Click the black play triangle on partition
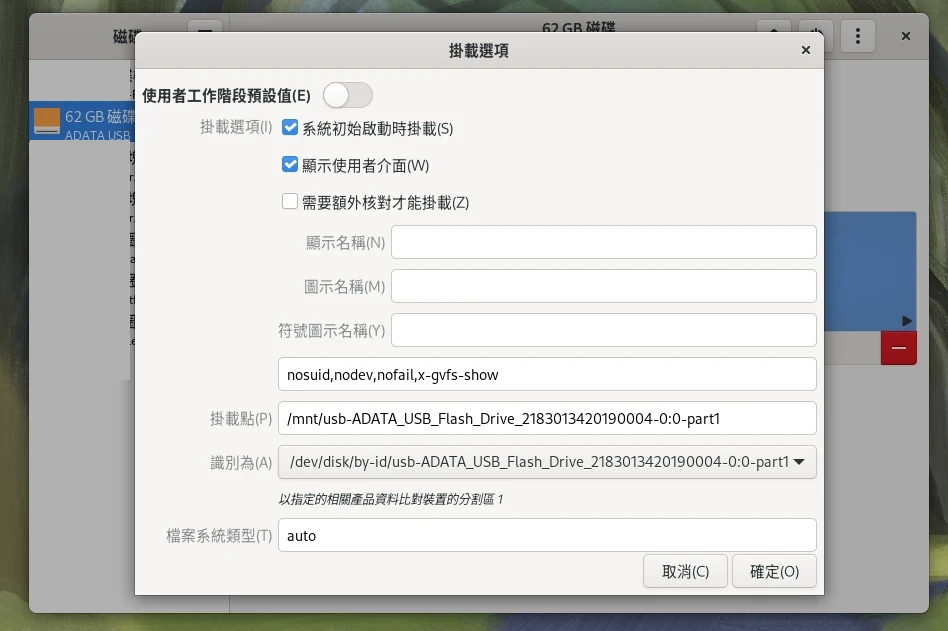The width and height of the screenshot is (948, 631). (x=906, y=321)
